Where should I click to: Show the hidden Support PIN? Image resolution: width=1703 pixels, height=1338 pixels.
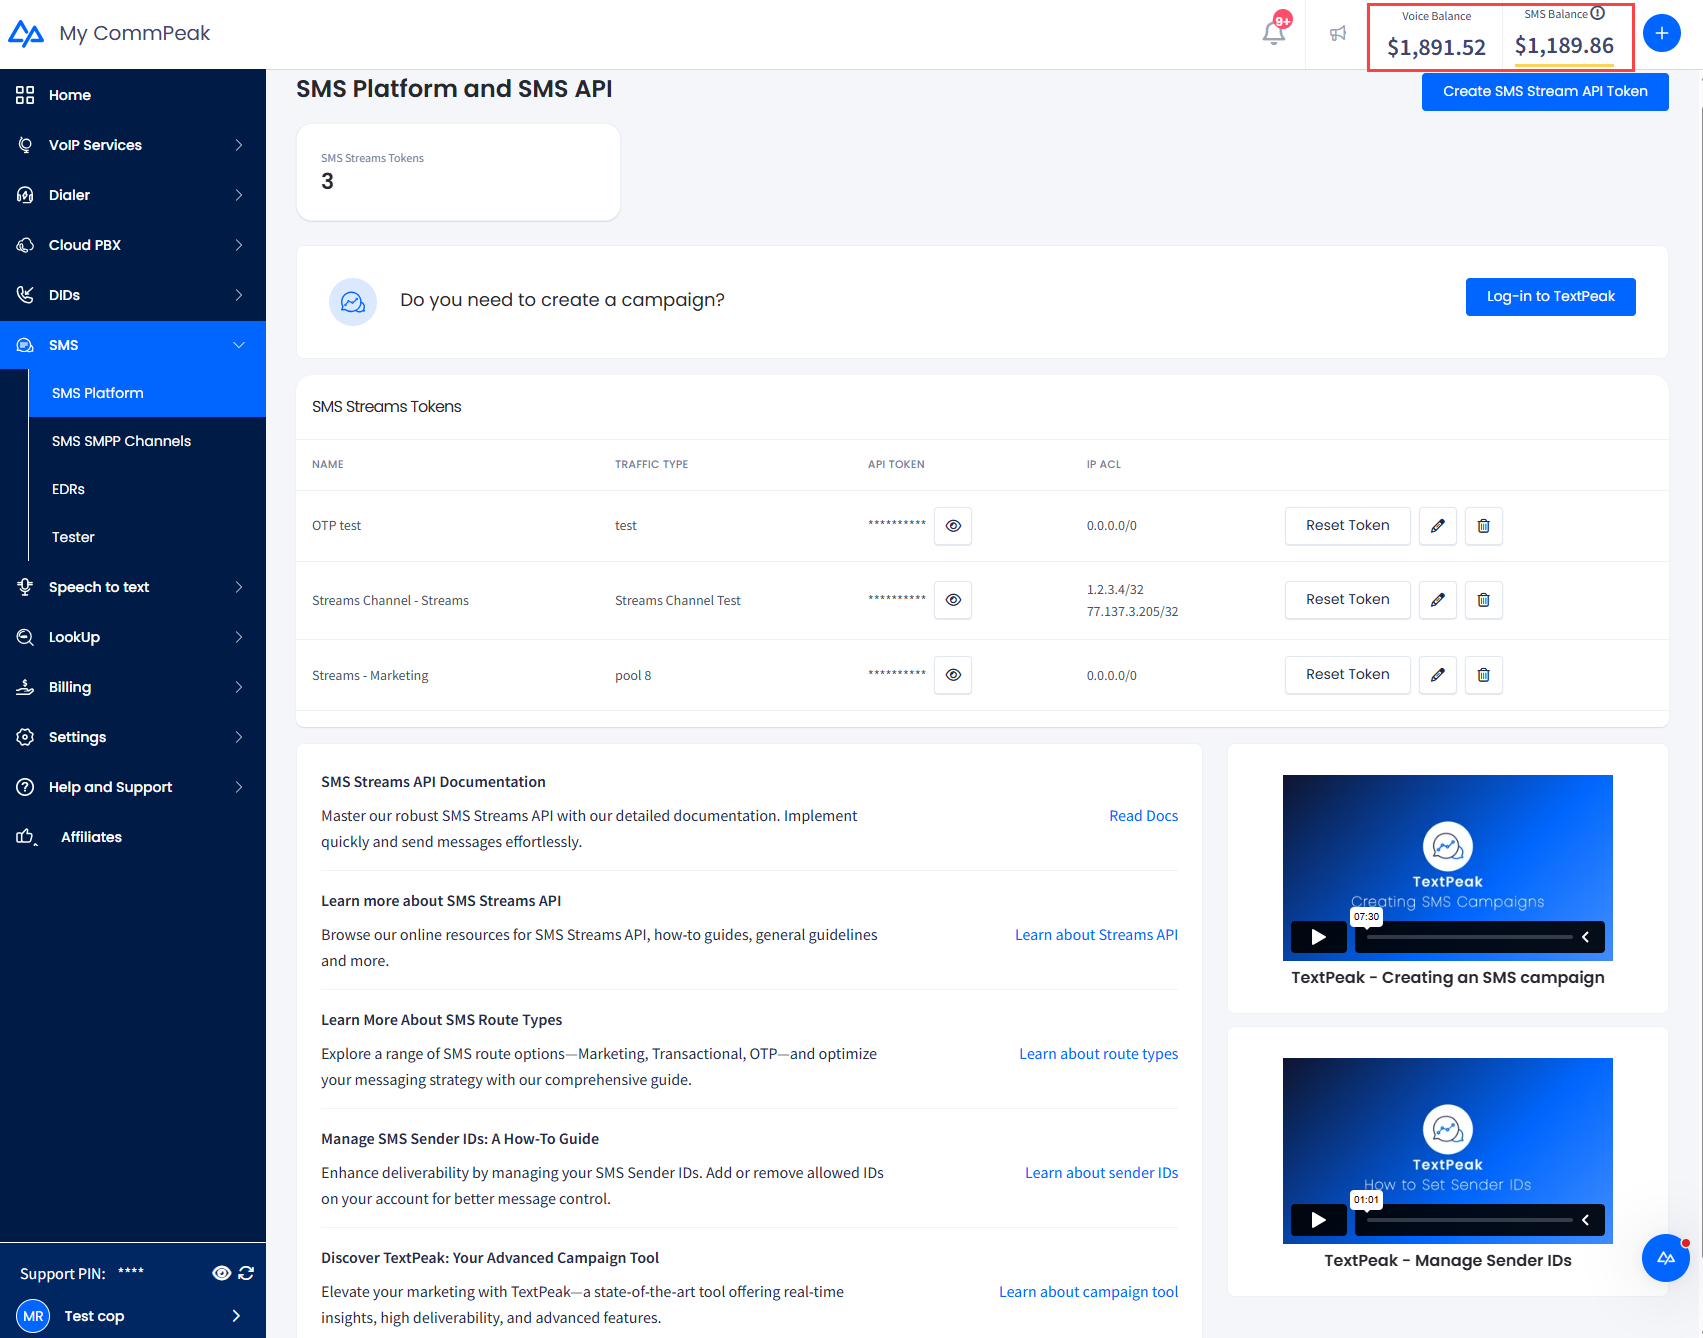click(222, 1273)
